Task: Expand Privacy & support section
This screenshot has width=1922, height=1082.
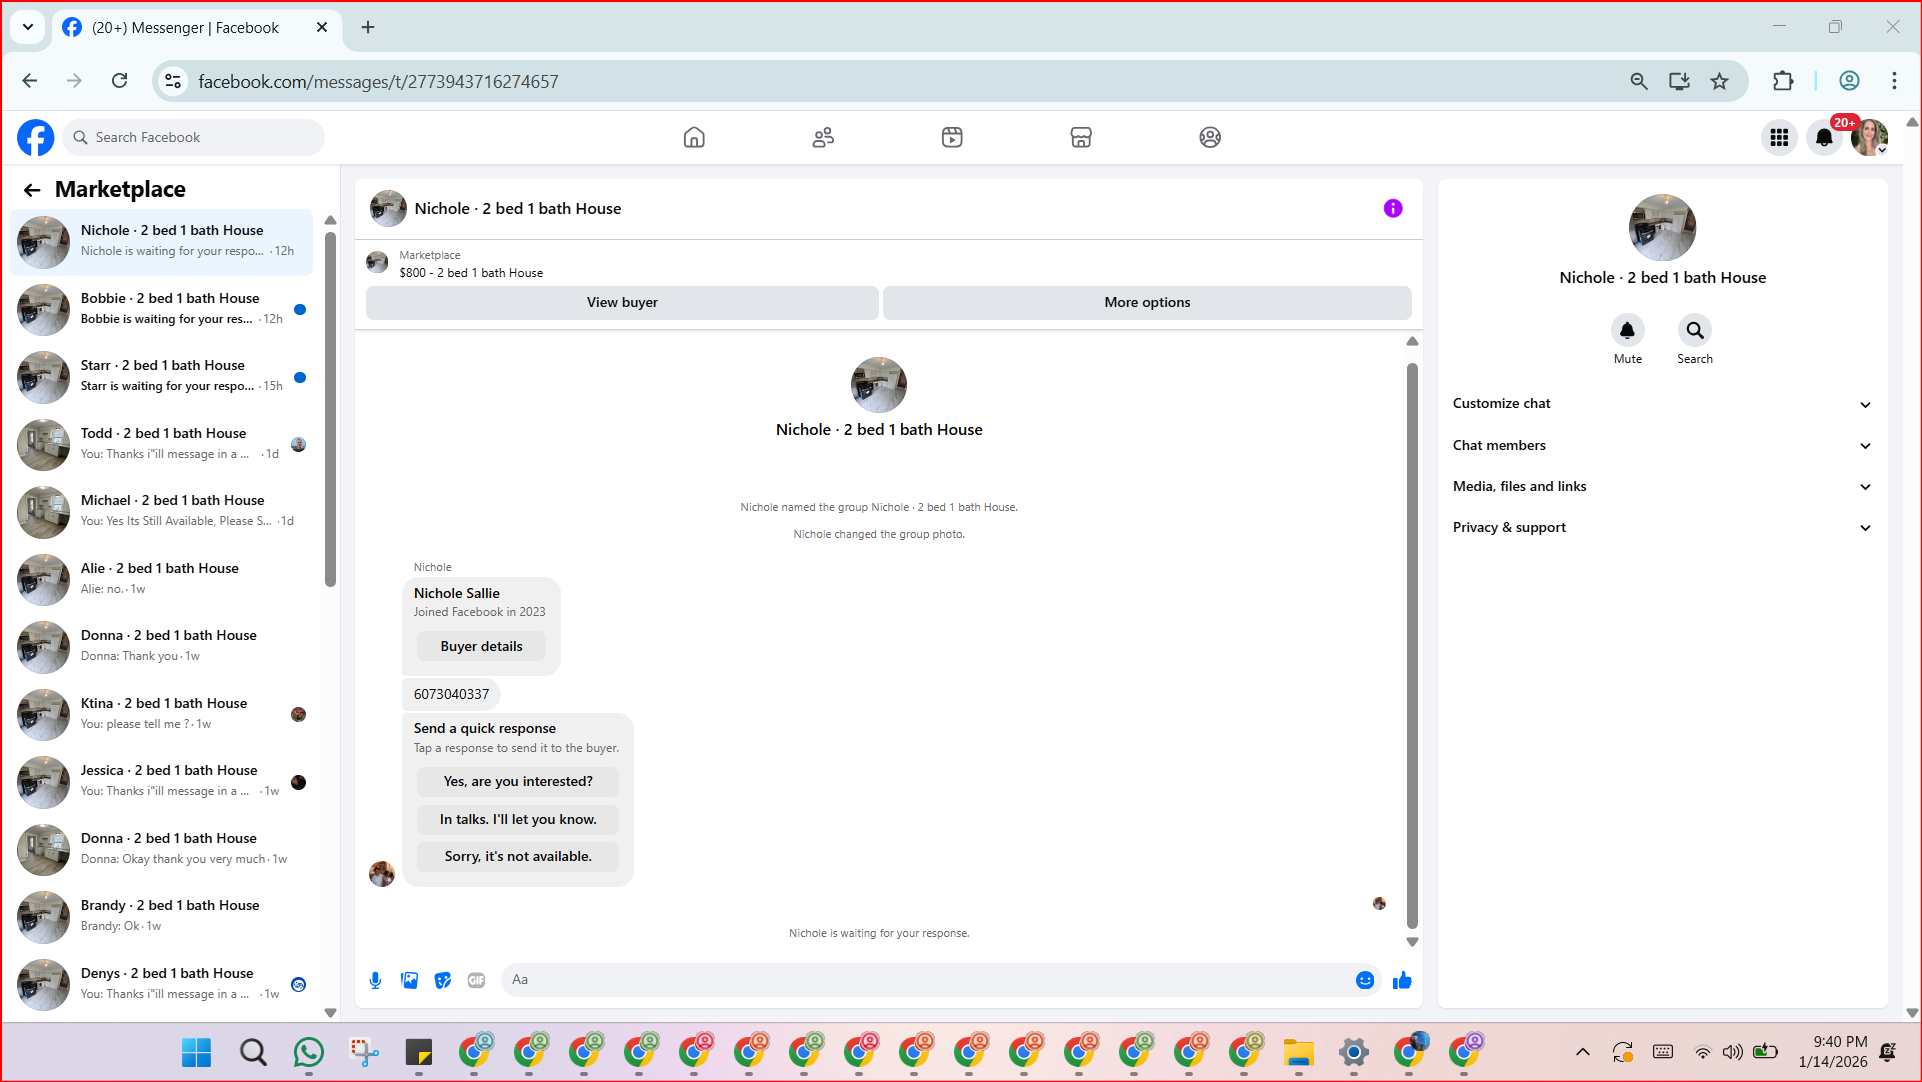Action: point(1660,527)
